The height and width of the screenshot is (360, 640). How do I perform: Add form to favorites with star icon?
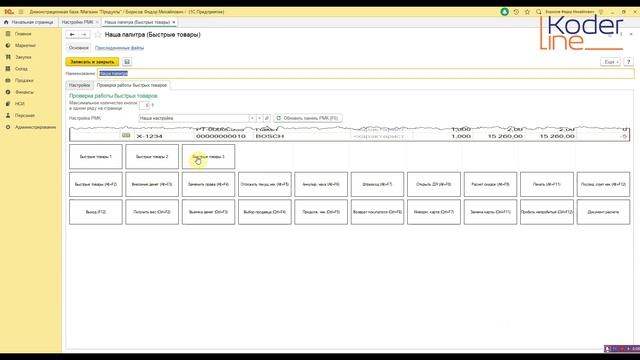[x=98, y=35]
